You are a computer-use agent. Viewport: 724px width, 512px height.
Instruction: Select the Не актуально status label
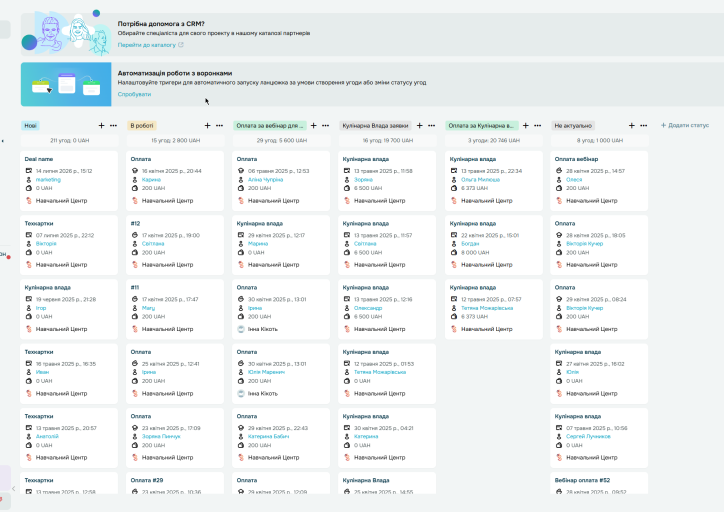(x=573, y=126)
